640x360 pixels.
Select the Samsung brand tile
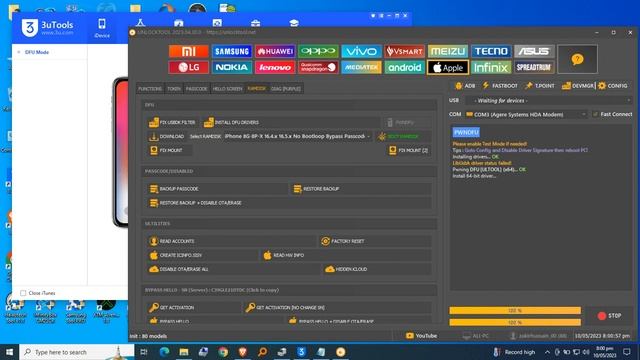pos(232,51)
